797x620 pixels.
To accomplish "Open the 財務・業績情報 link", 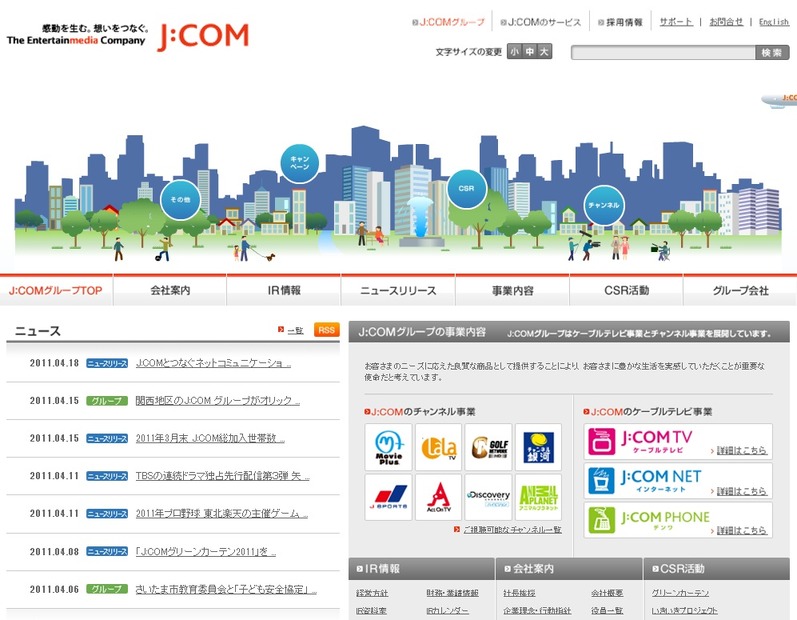I will coord(452,593).
